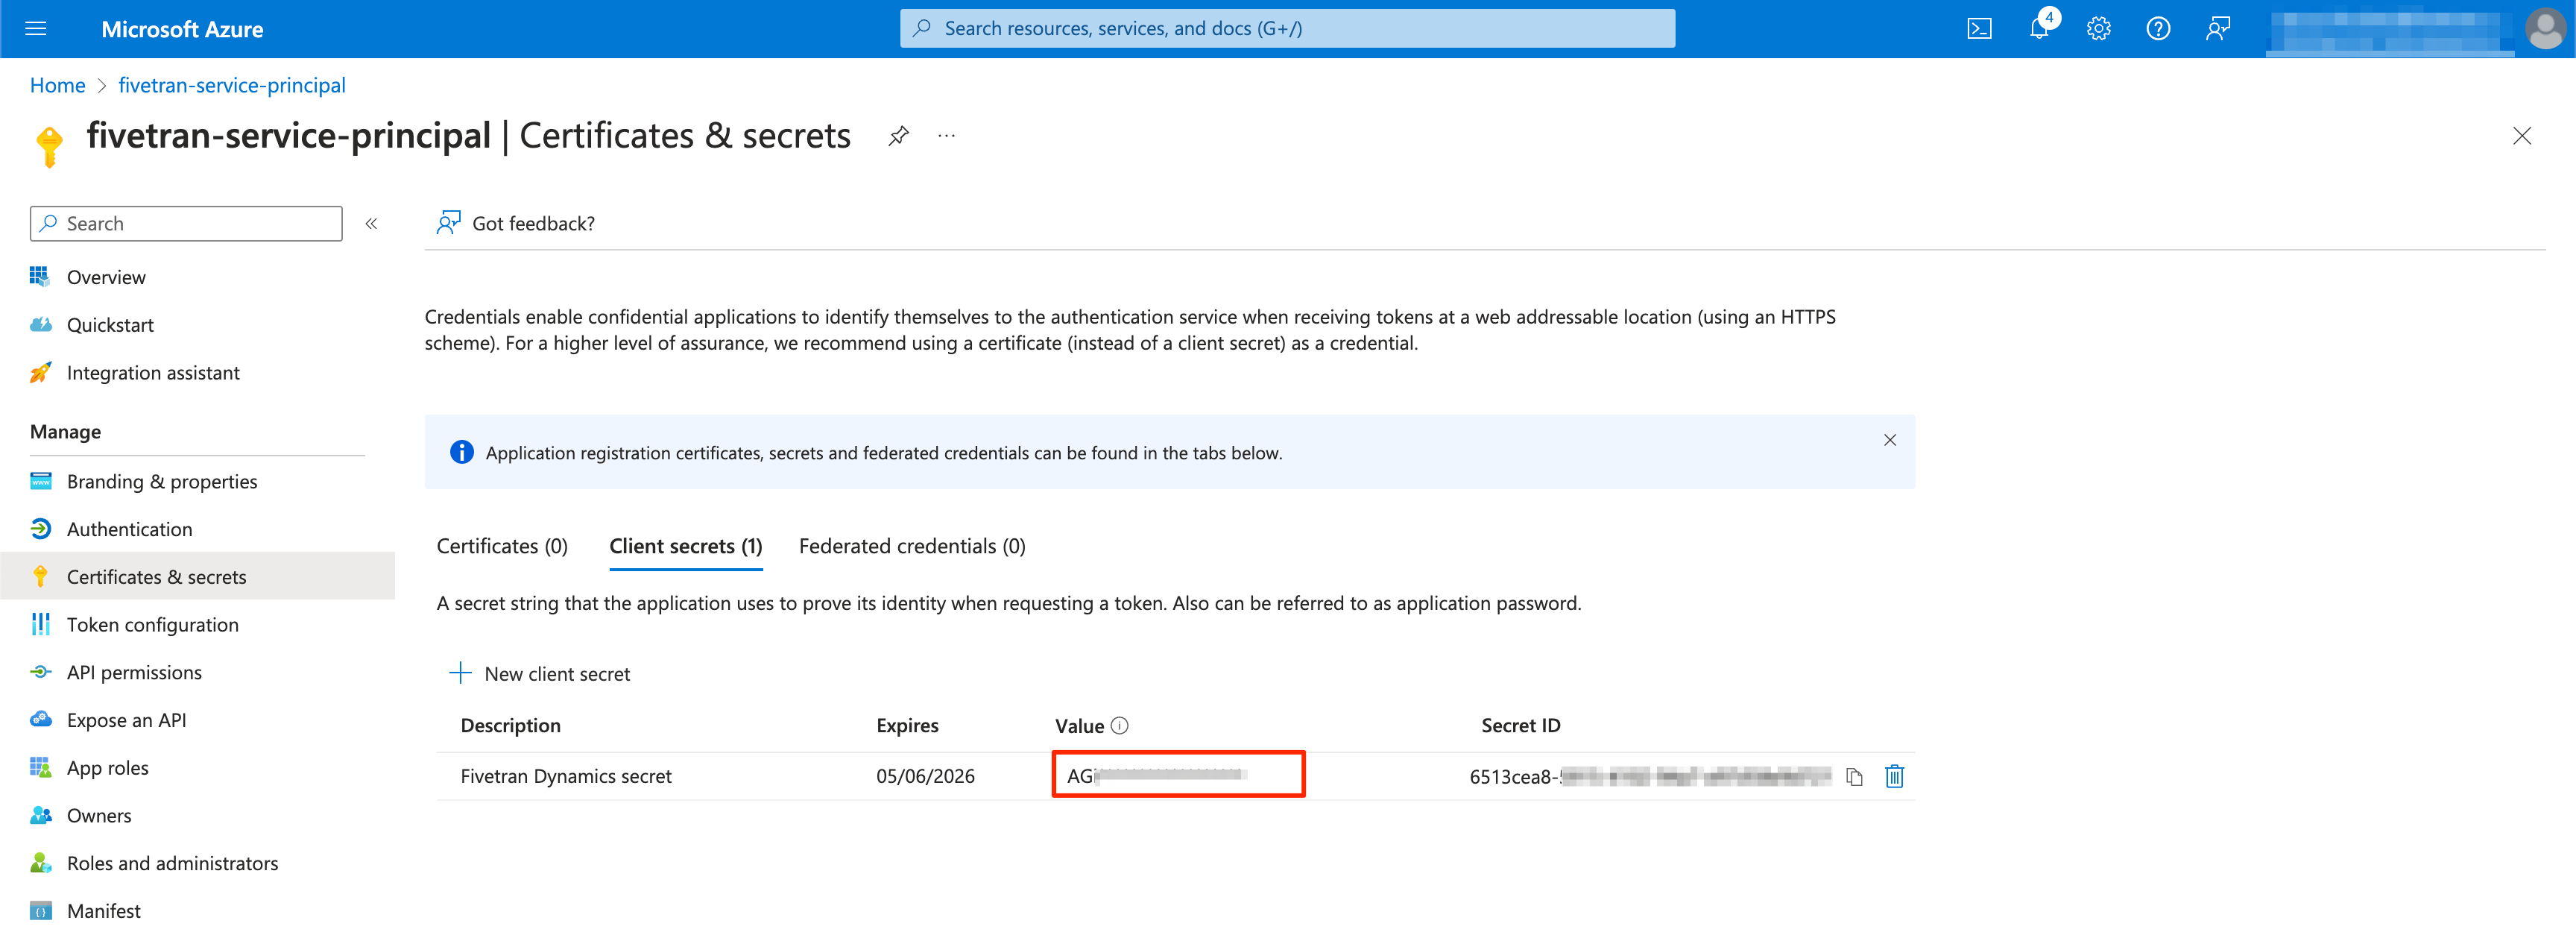Click the Authentication icon
This screenshot has width=2576, height=941.
[40, 529]
